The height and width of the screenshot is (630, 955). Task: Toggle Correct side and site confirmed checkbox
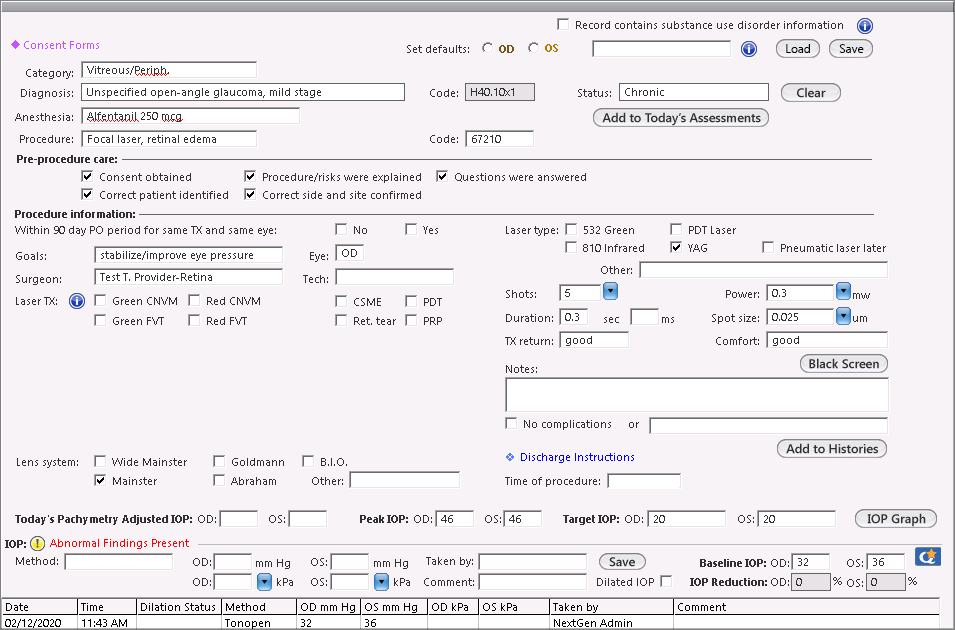coord(250,194)
